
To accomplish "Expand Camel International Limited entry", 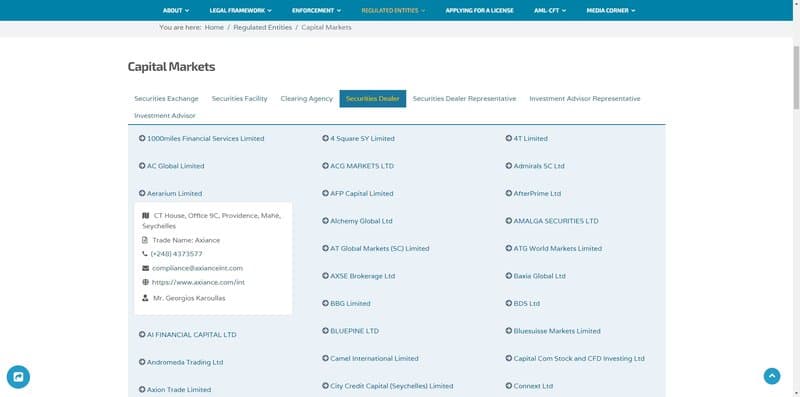I will [370, 359].
